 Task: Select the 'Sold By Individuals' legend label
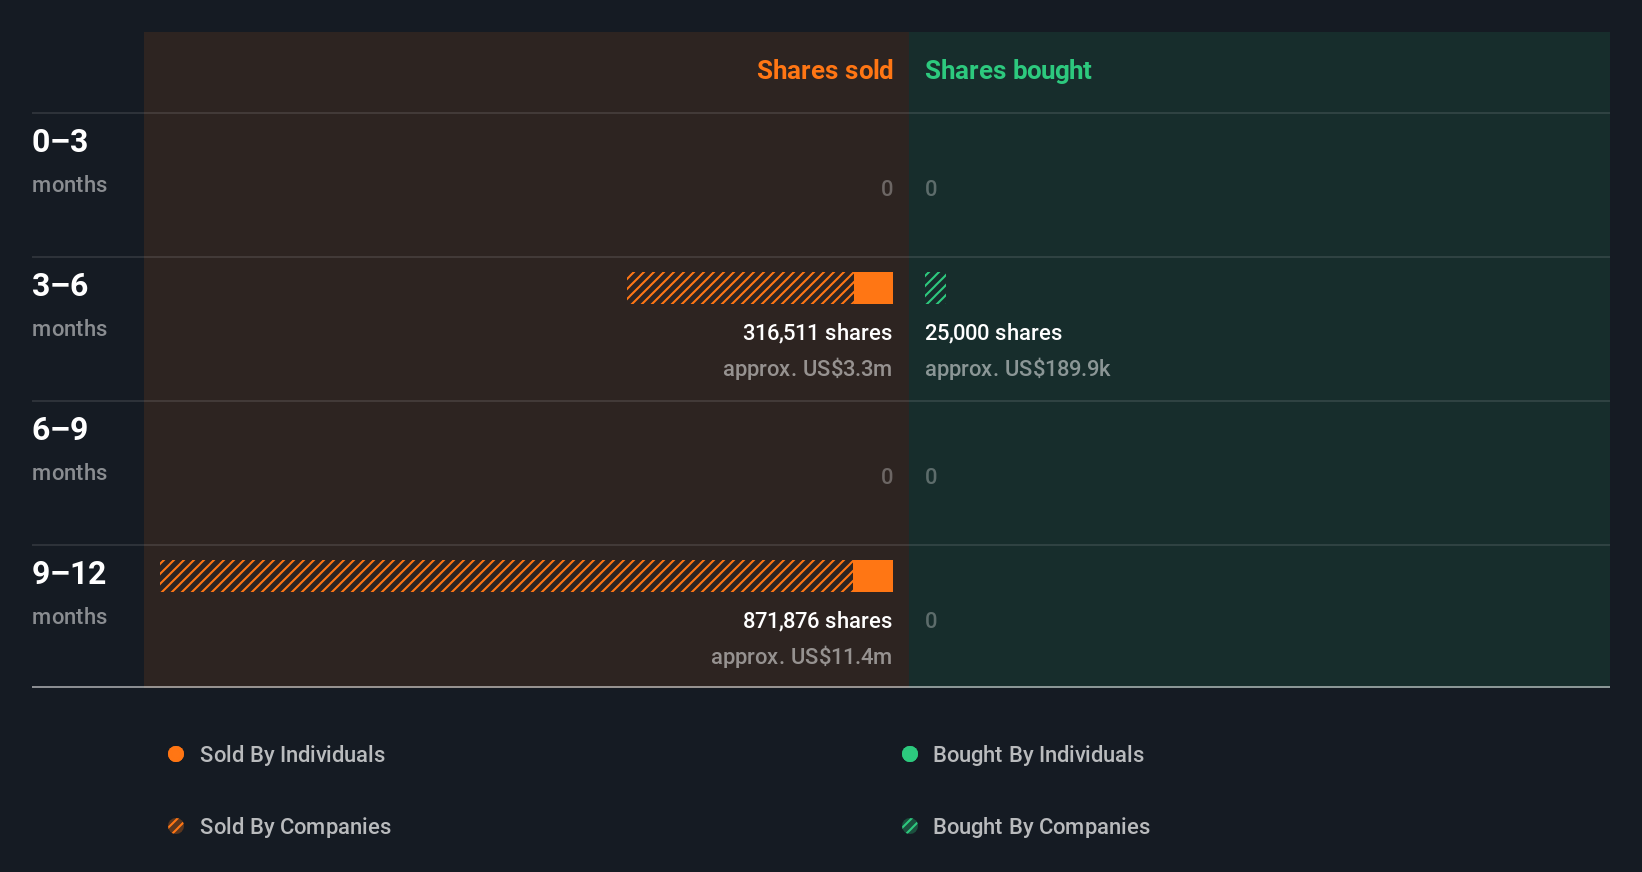292,755
